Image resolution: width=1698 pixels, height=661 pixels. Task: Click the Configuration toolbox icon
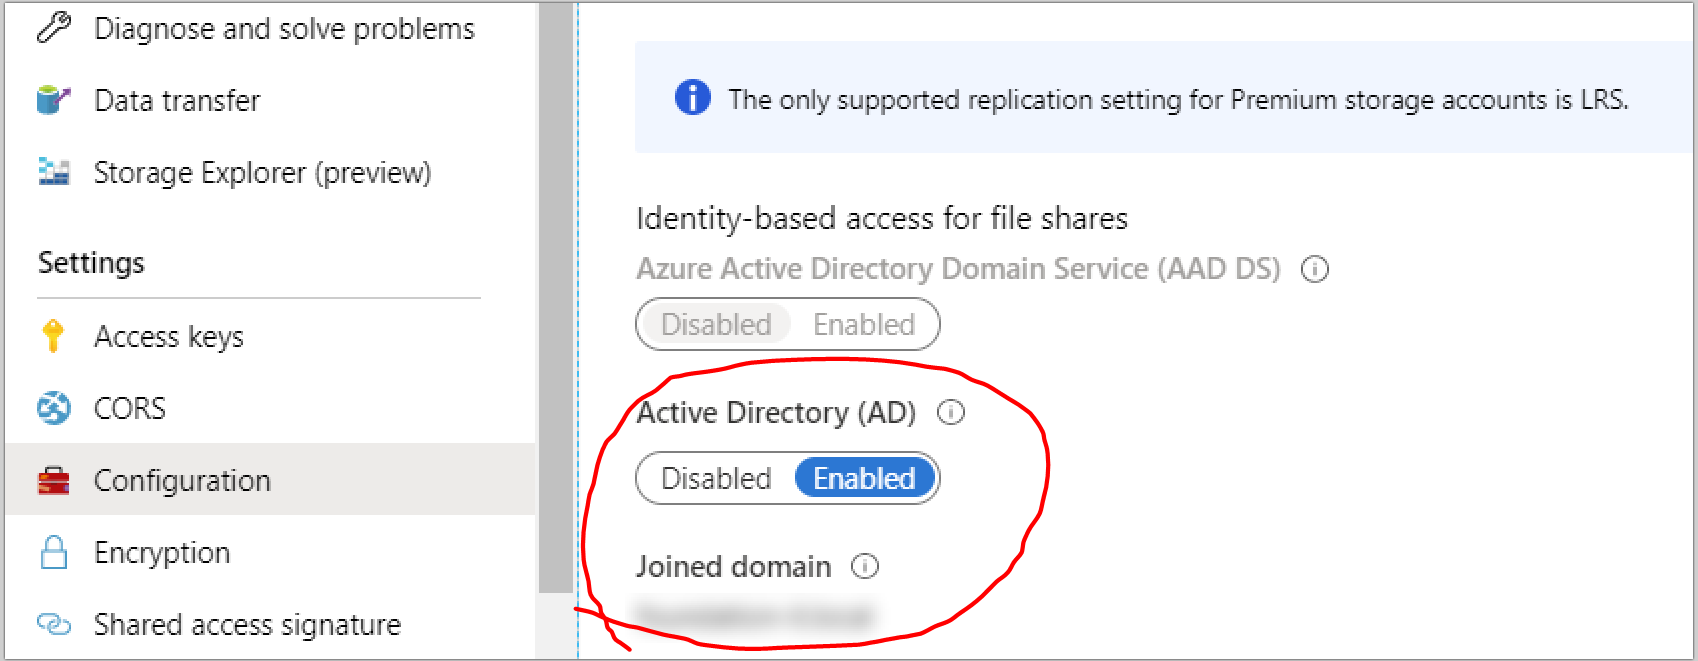click(x=53, y=481)
